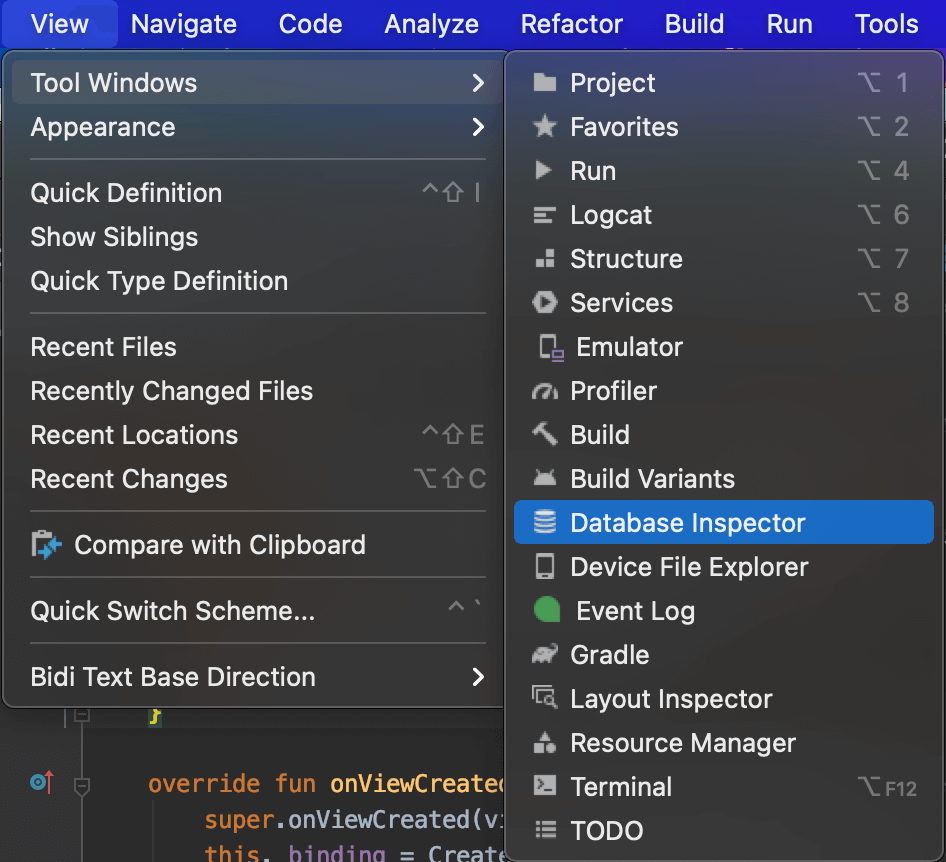This screenshot has height=862, width=946.
Task: Click the Emulator device icon
Action: [x=551, y=347]
